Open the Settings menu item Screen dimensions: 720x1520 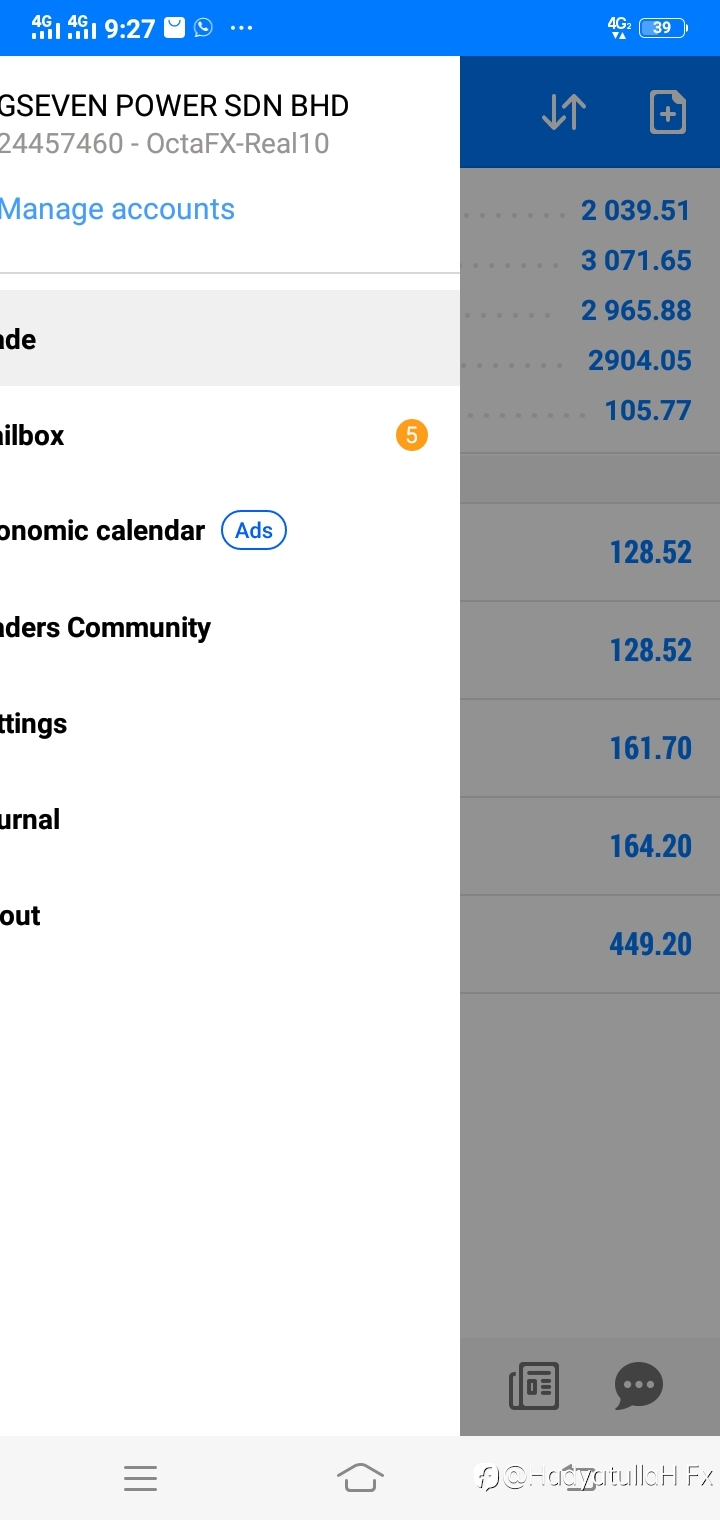coord(230,723)
